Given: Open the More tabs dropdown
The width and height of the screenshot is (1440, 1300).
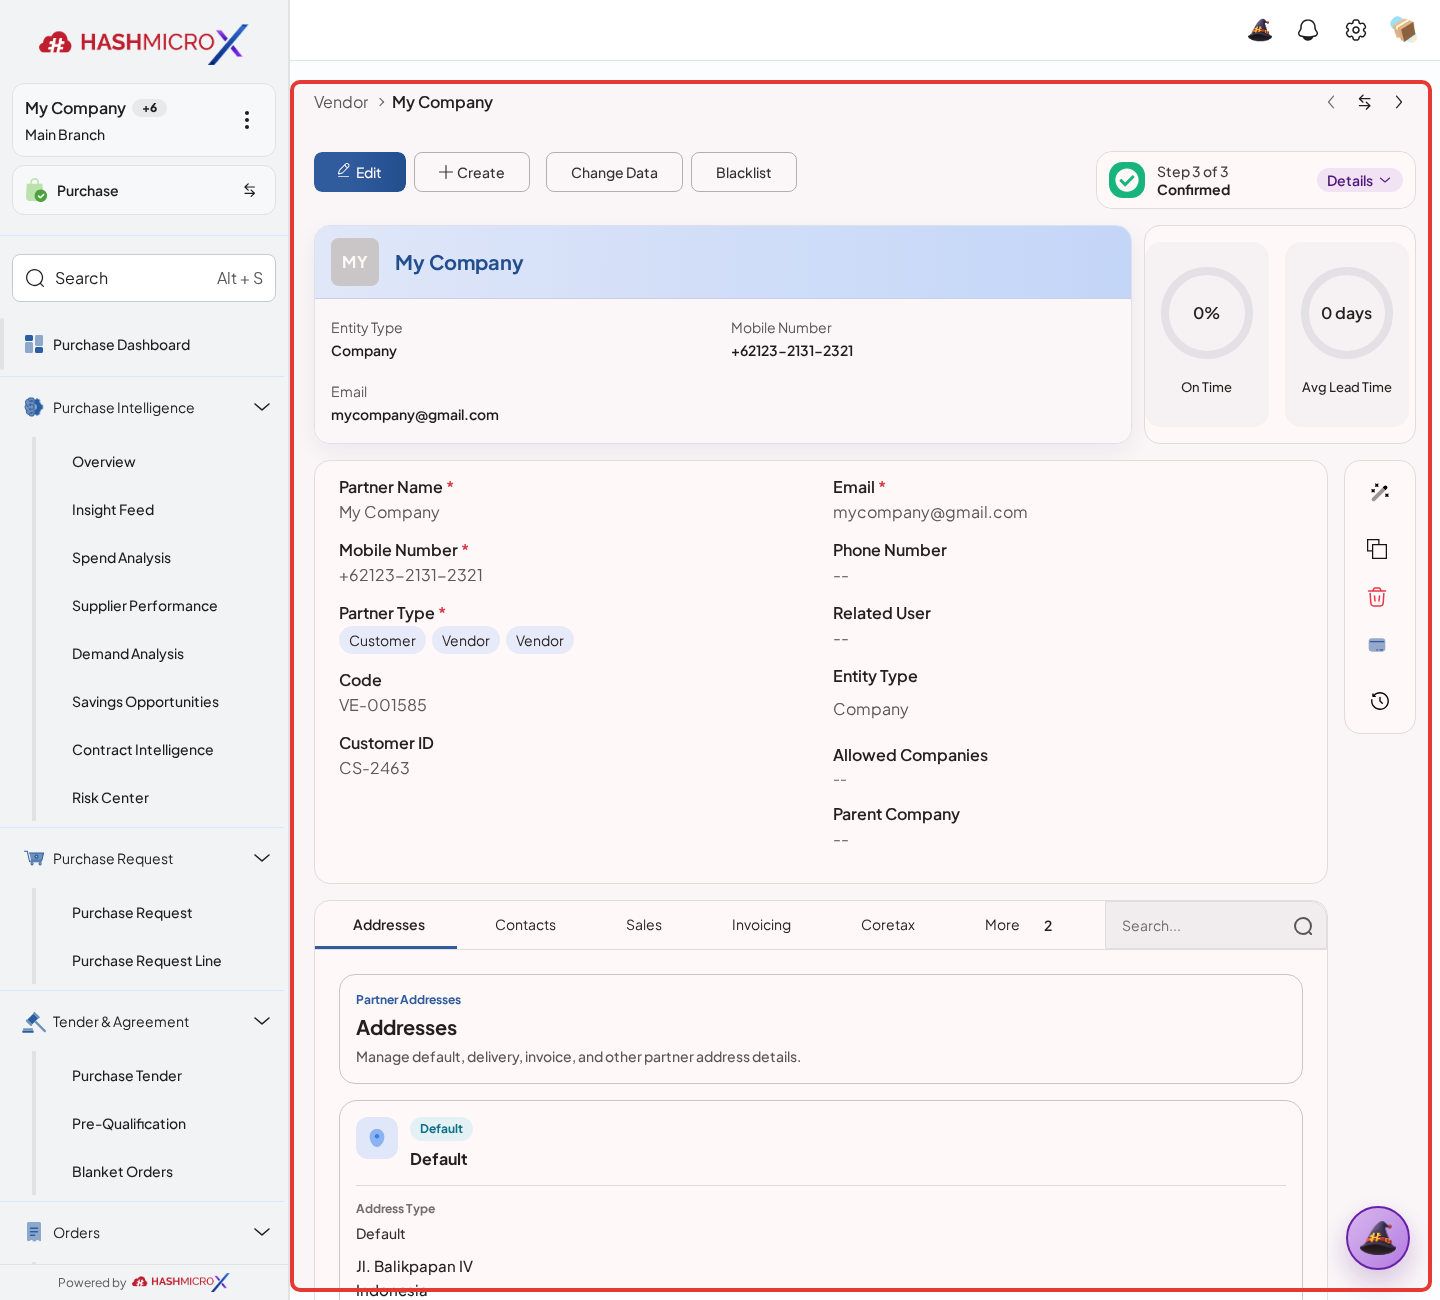Looking at the screenshot, I should pos(1018,925).
